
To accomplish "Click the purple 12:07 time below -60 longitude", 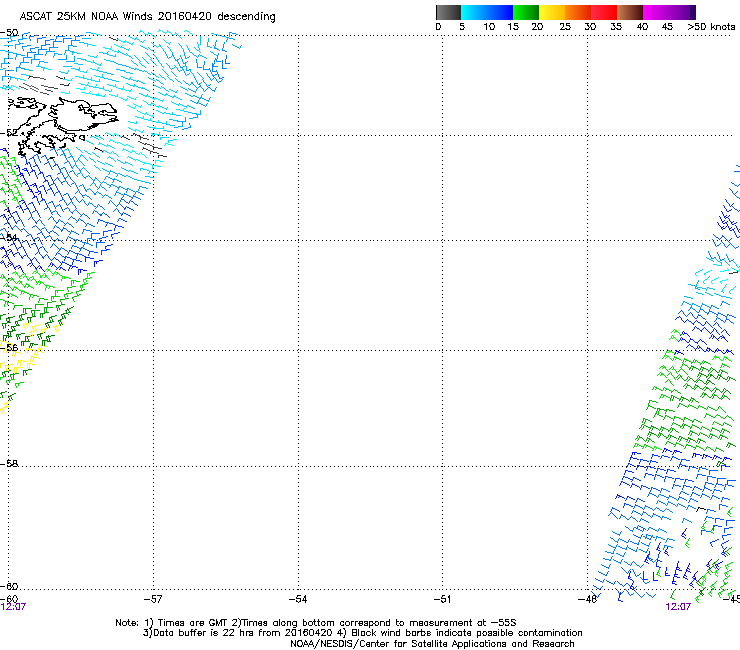I will pos(13,607).
